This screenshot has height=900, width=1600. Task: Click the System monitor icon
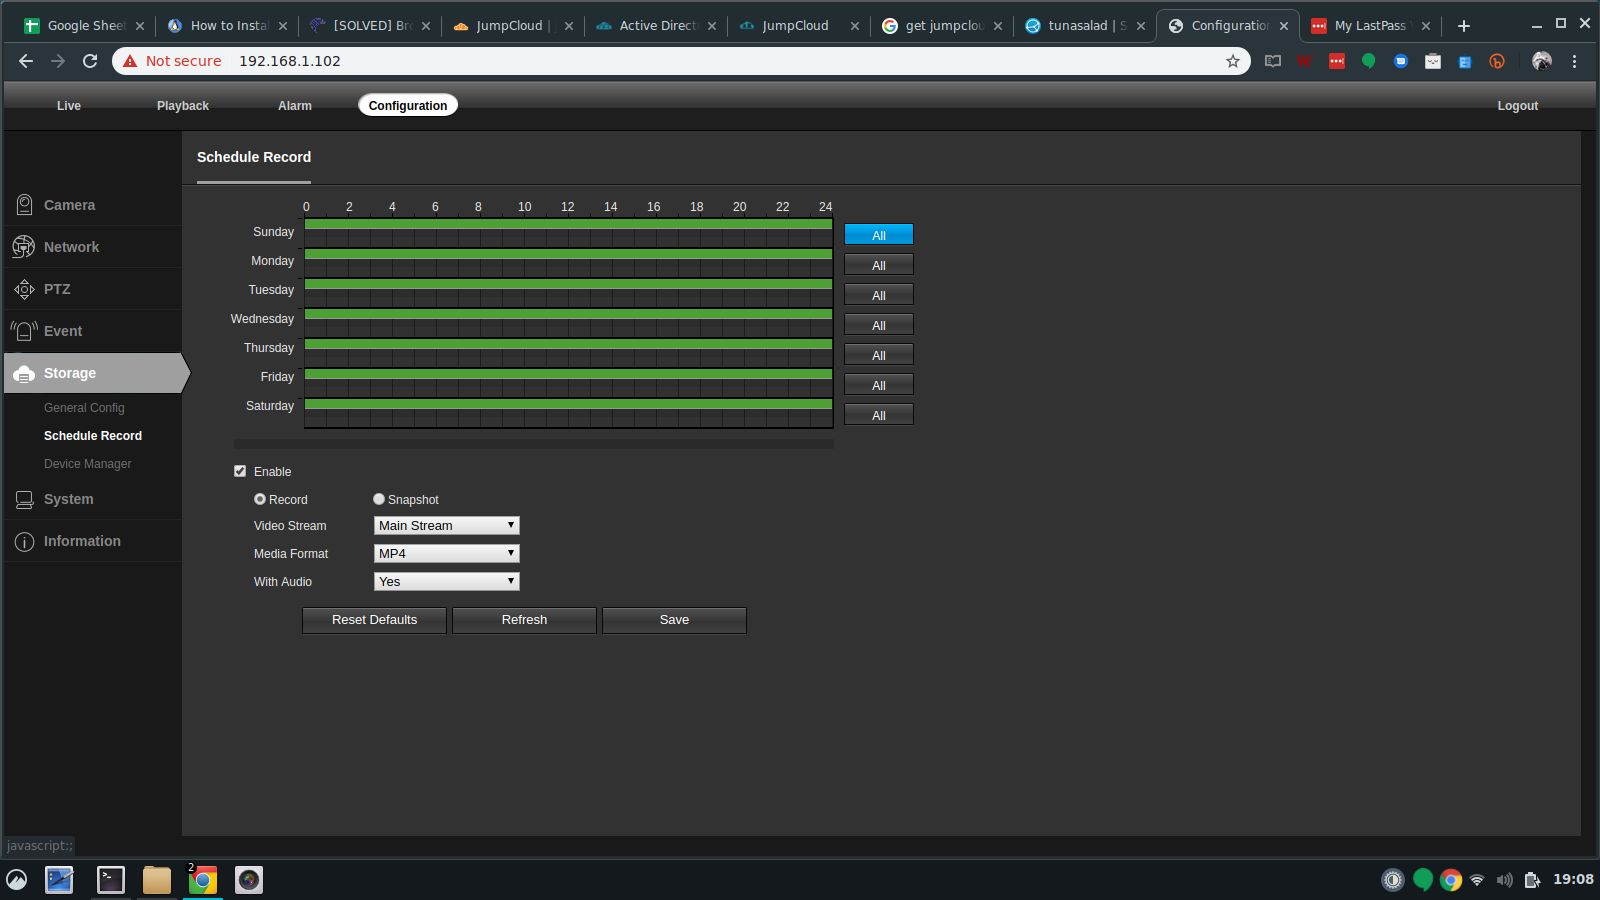click(24, 499)
